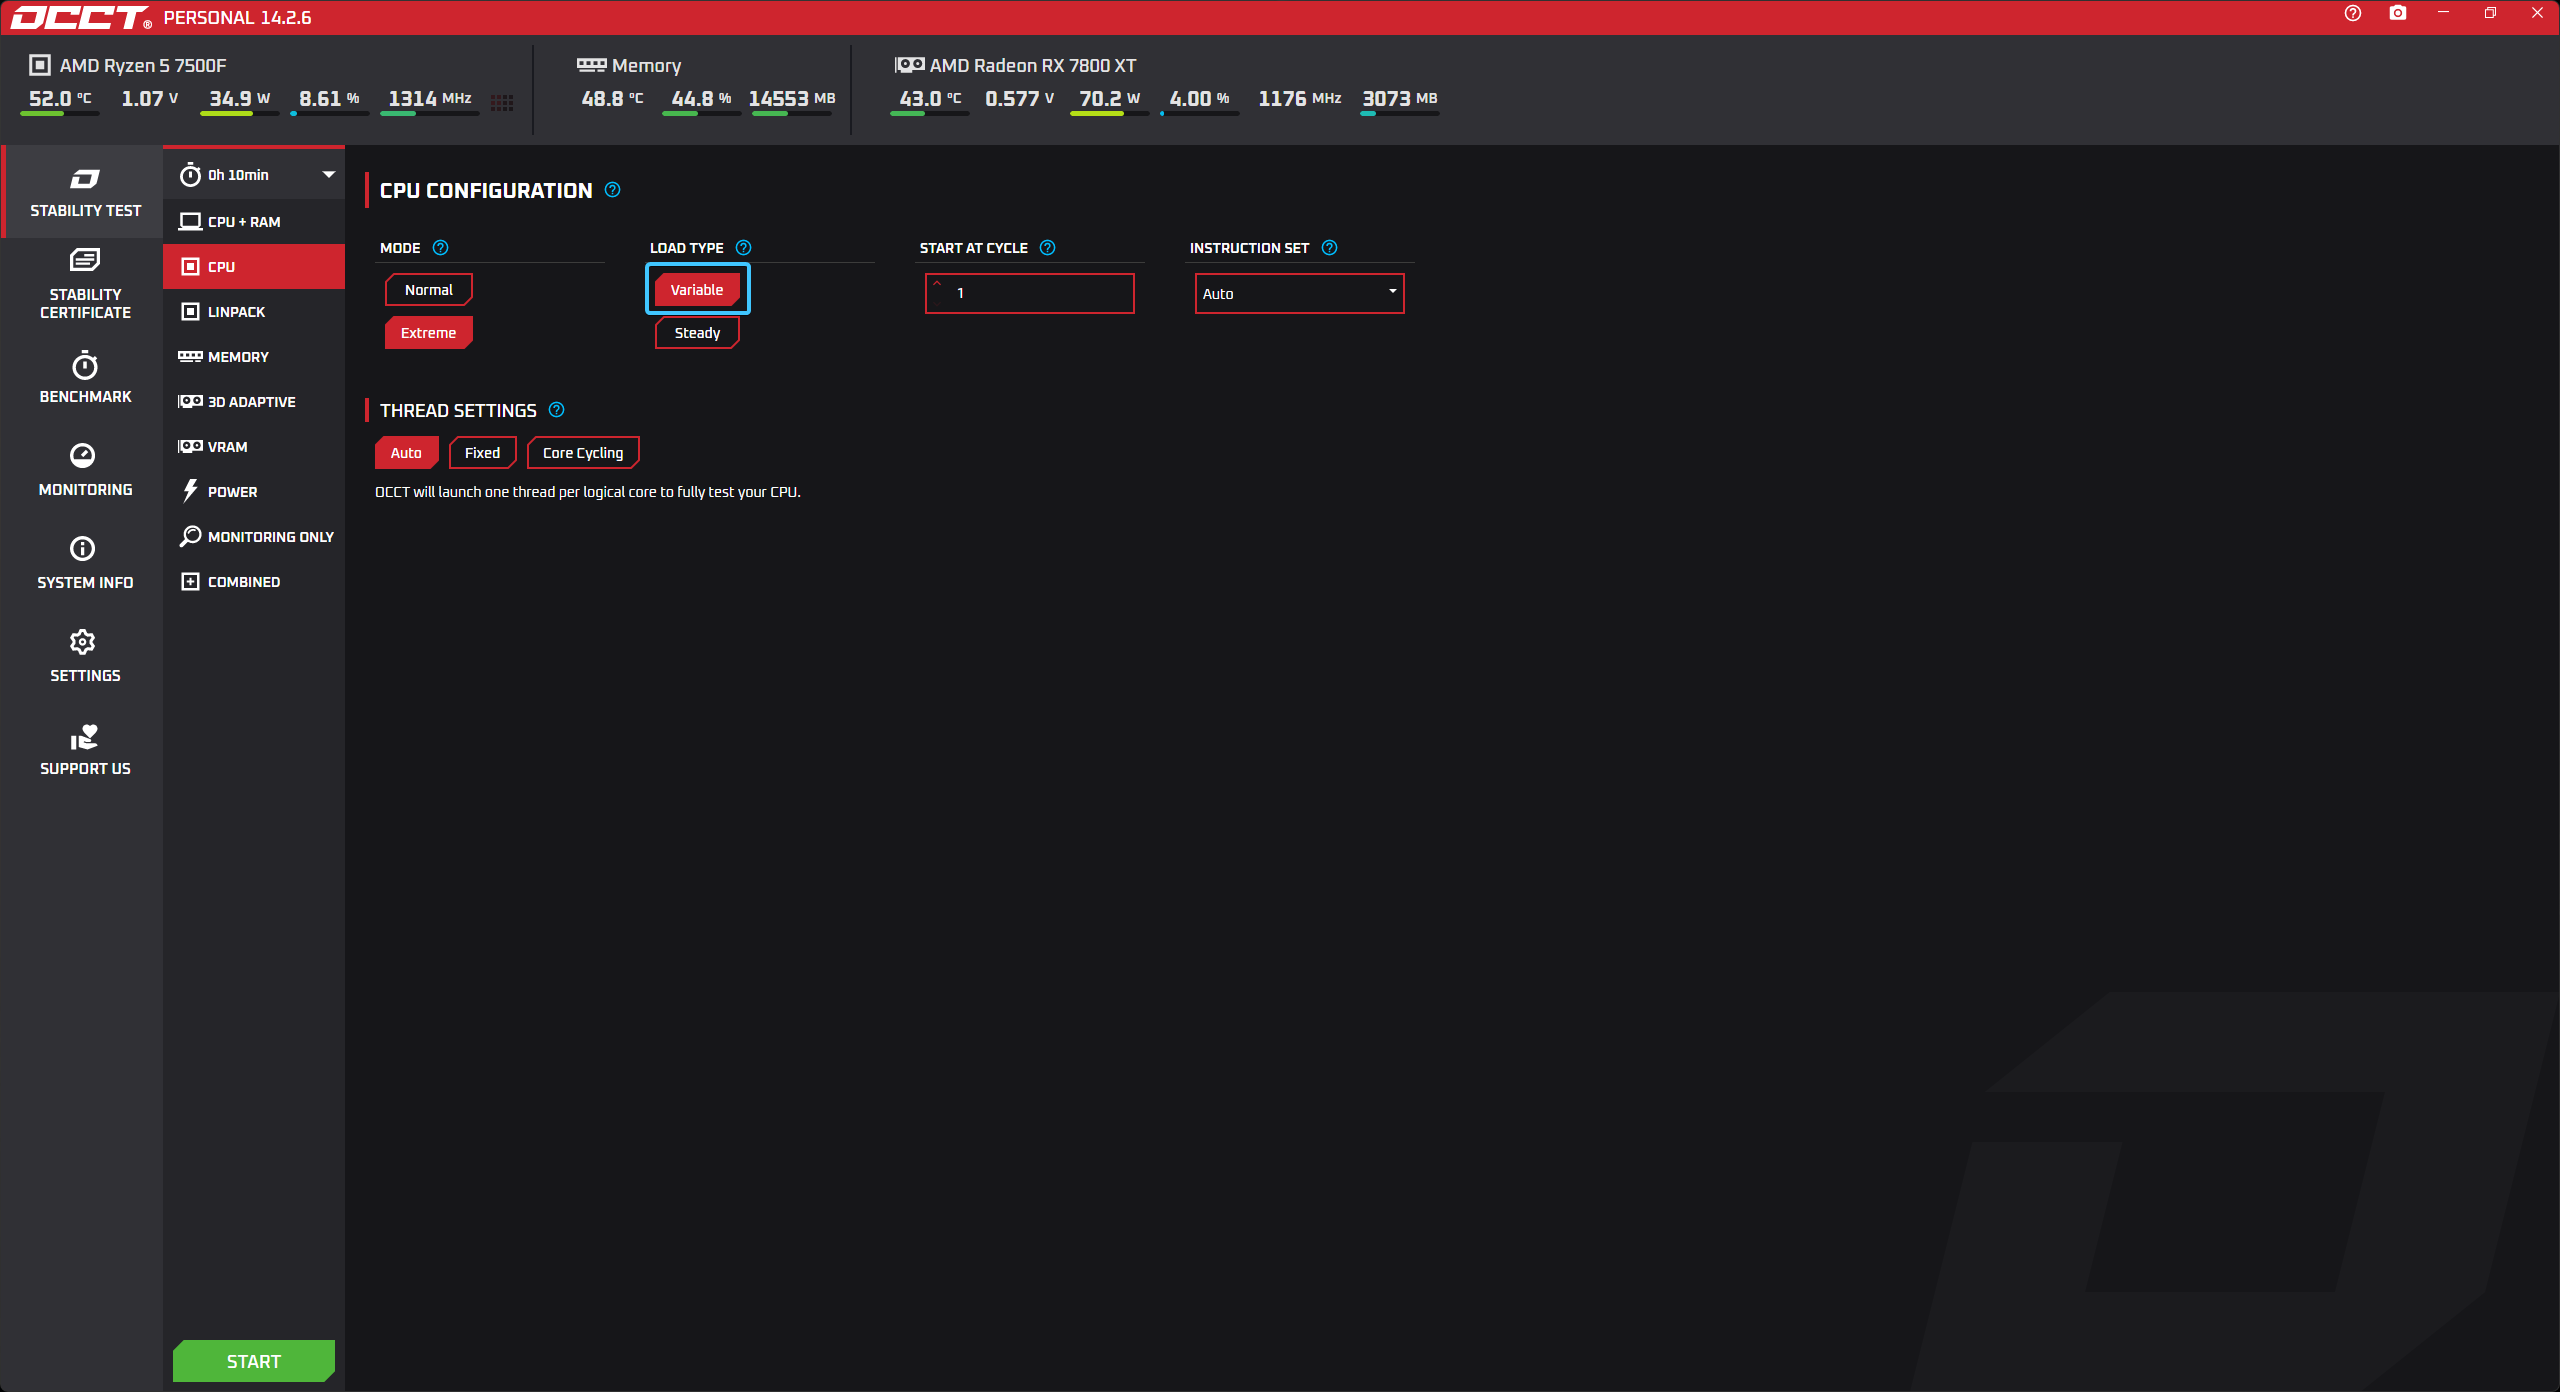Click the Start At Cycle increment arrow

(x=937, y=284)
